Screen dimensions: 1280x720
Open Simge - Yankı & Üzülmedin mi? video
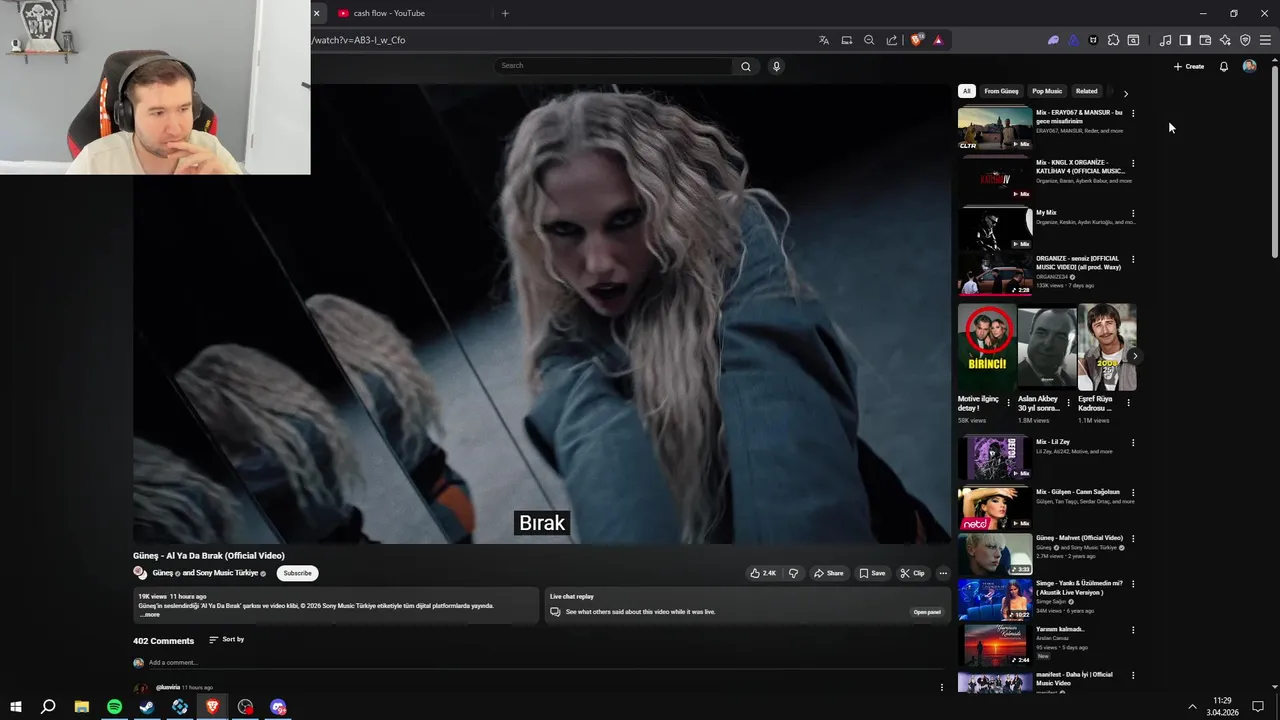pyautogui.click(x=995, y=599)
